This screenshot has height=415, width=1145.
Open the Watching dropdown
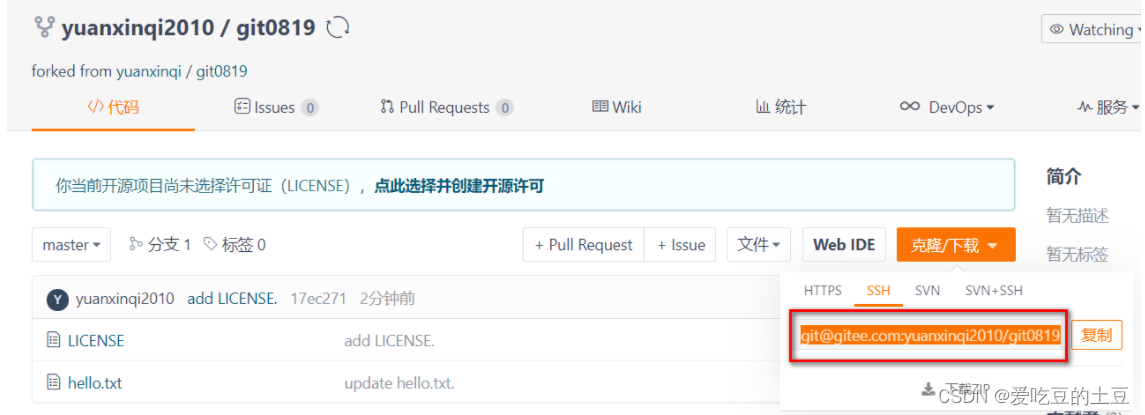click(x=1092, y=30)
